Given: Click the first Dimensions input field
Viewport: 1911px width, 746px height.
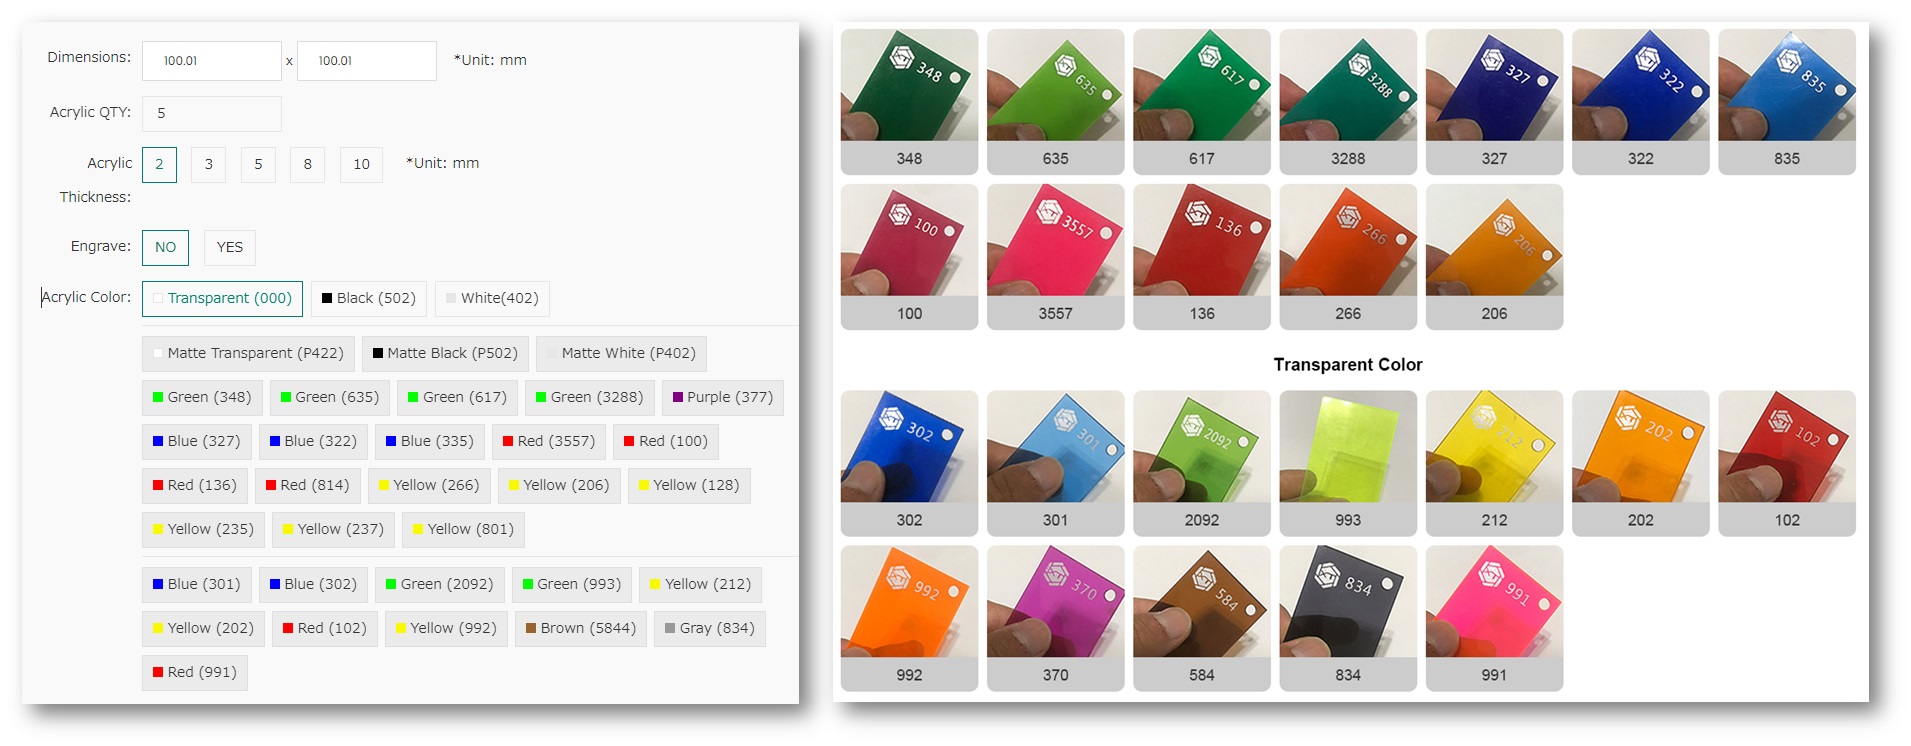Looking at the screenshot, I should tap(212, 61).
